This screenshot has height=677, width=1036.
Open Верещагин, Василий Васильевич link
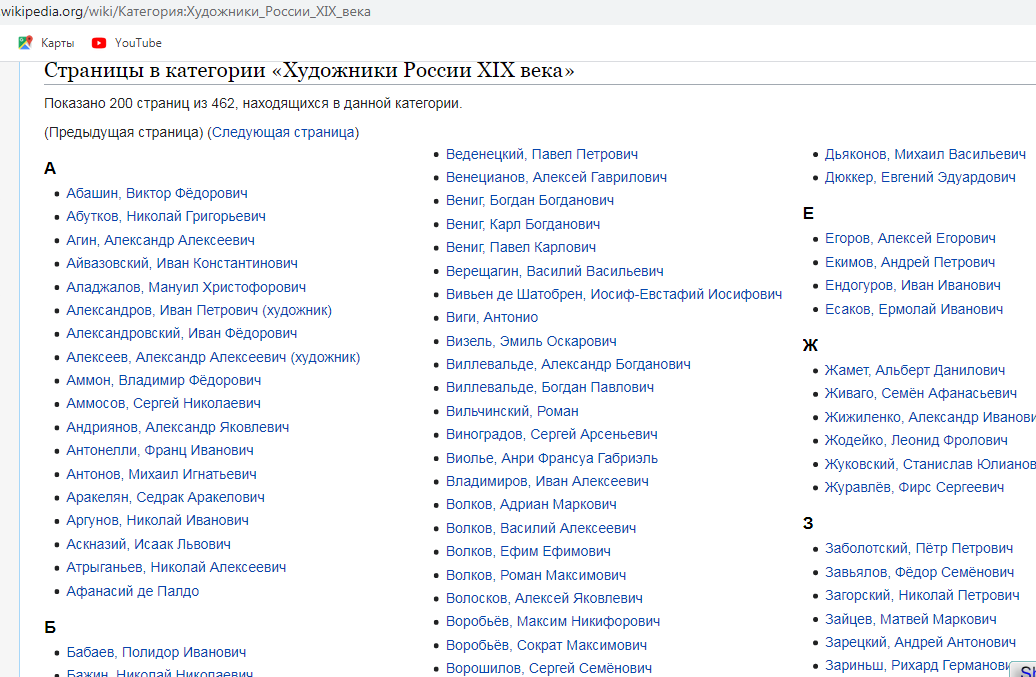pos(555,271)
